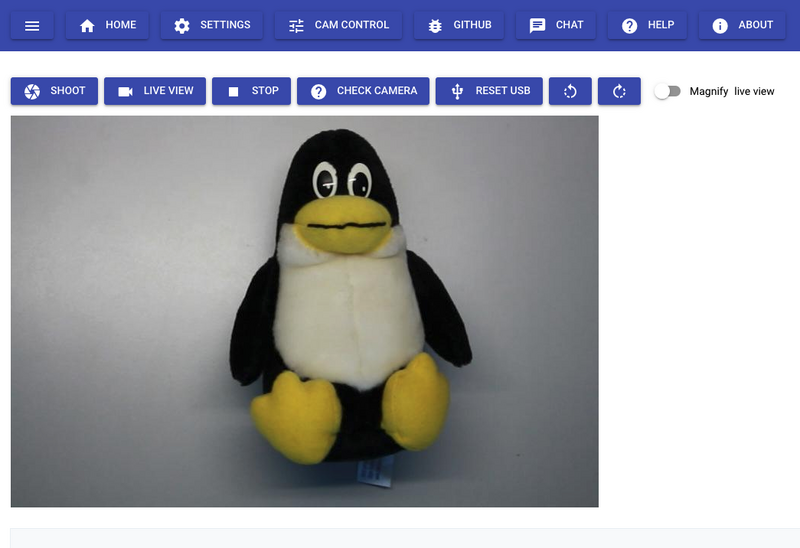Click the penguin live view image

click(305, 311)
